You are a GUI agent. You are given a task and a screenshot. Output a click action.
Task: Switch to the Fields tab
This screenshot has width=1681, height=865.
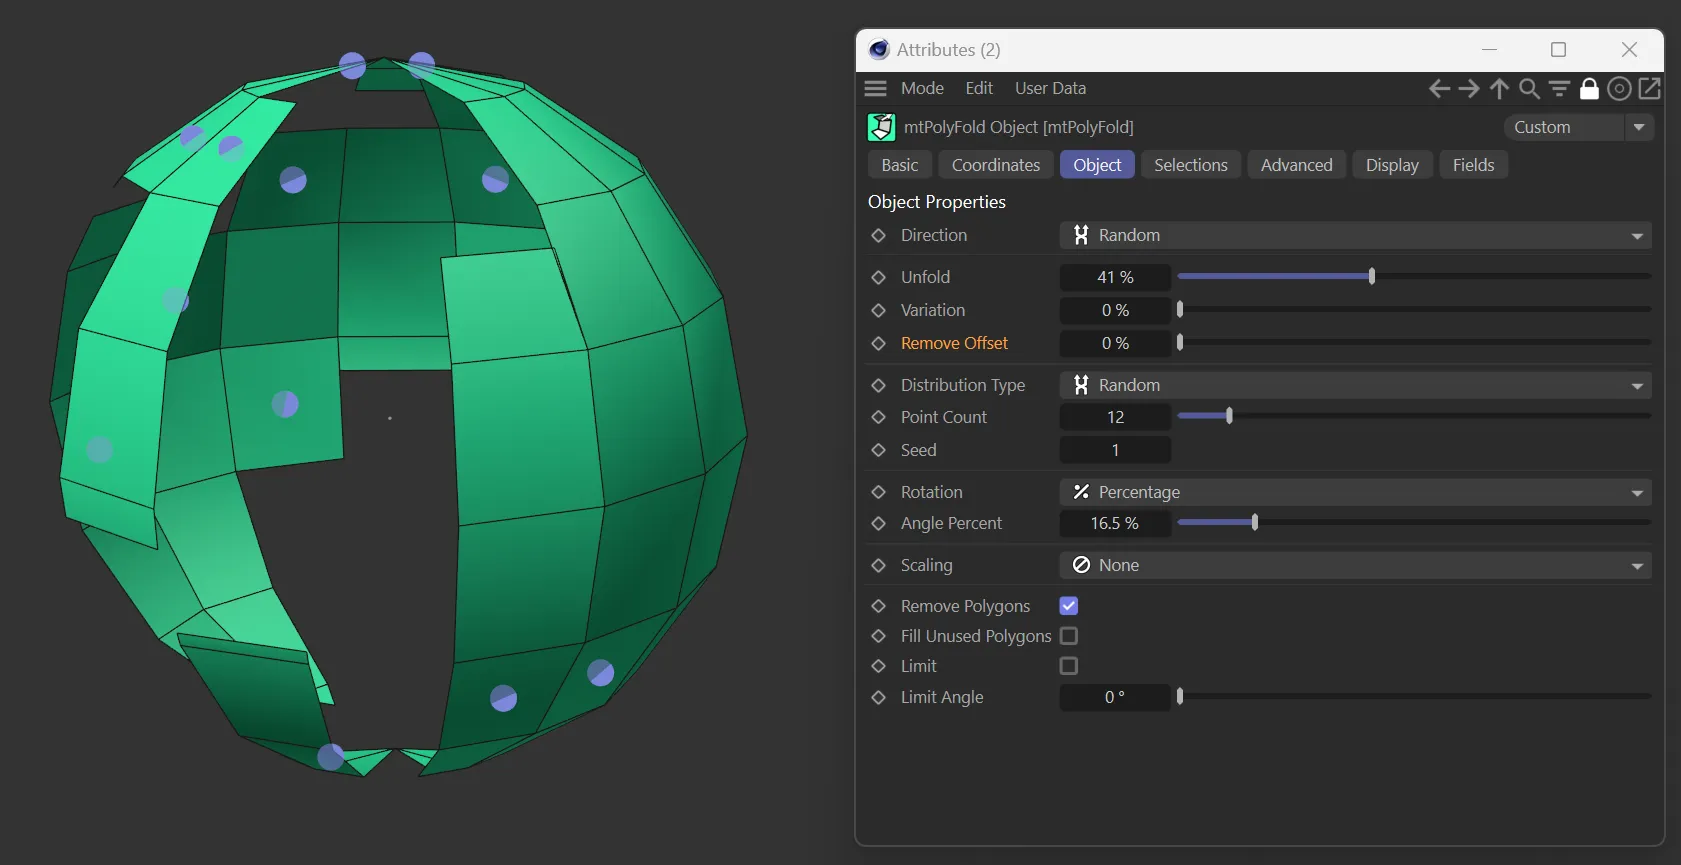pos(1473,165)
